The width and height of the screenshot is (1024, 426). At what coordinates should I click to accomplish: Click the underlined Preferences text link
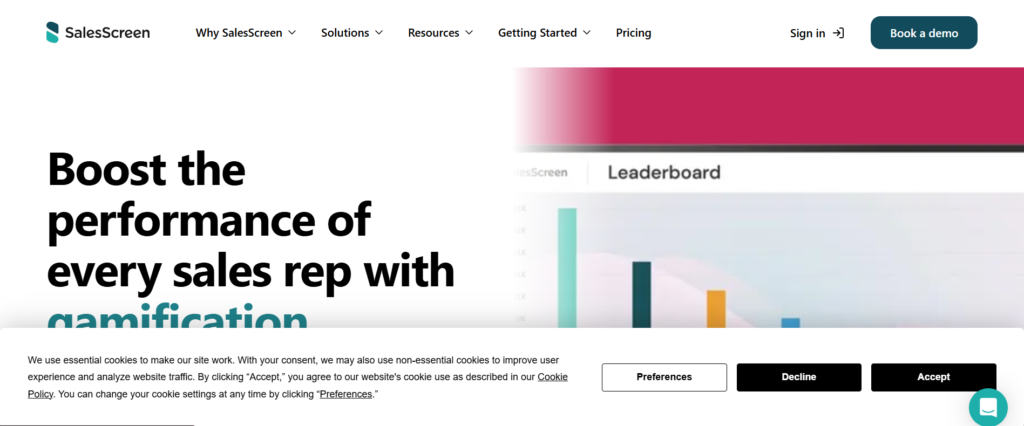pos(345,394)
